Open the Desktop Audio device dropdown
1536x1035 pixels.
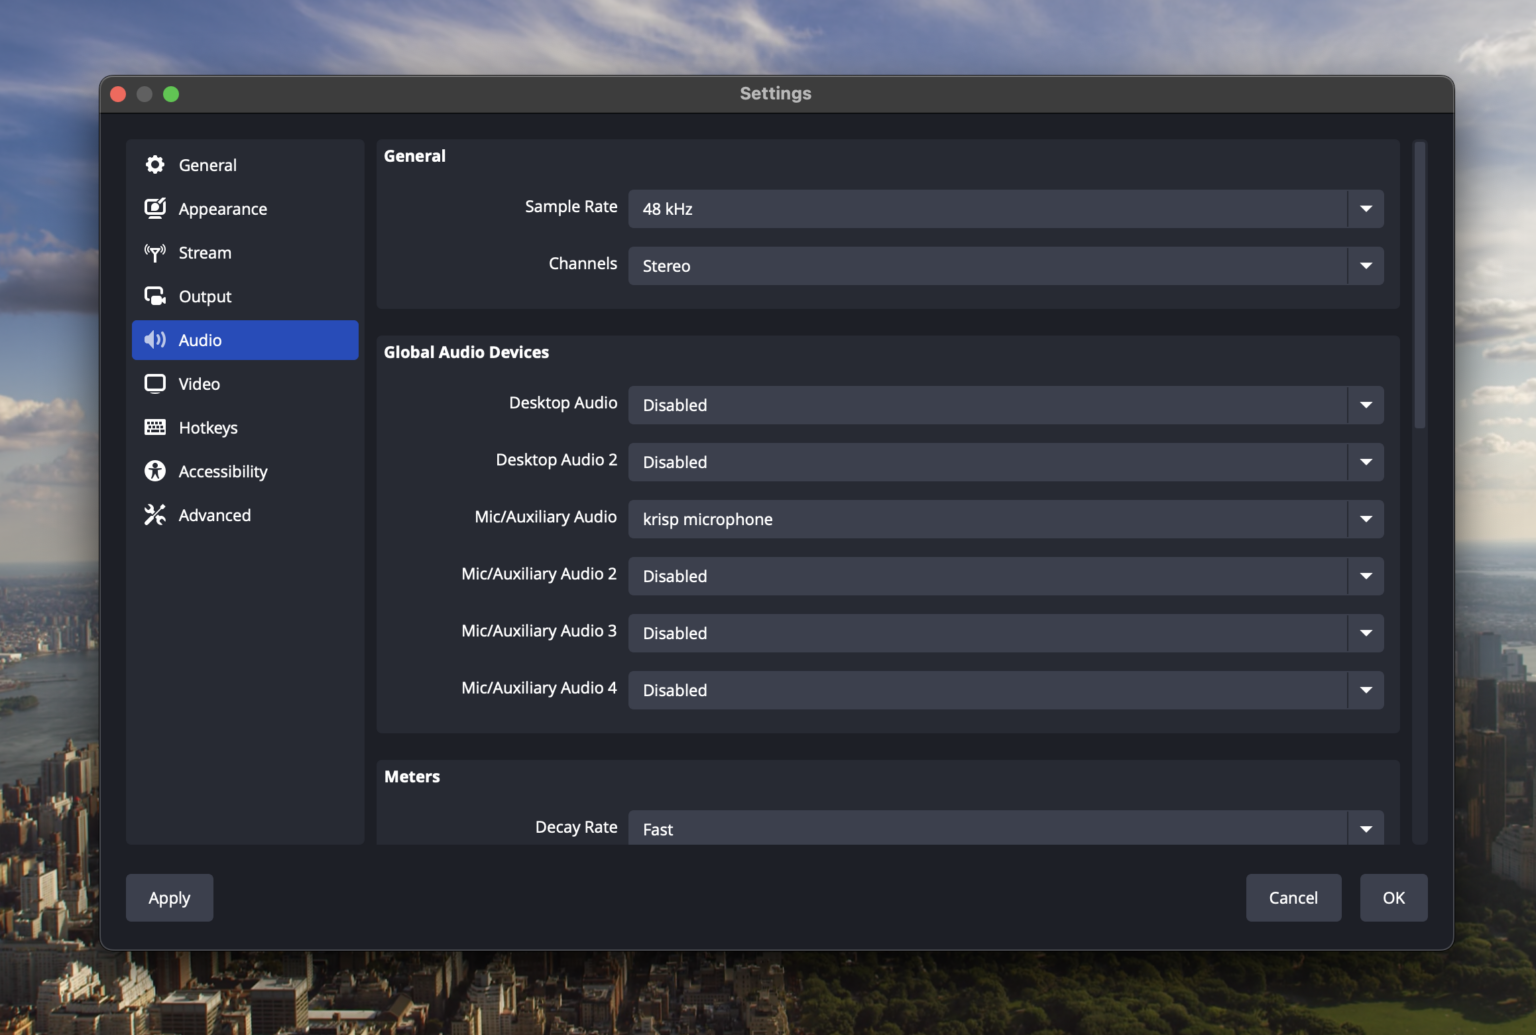(x=1005, y=405)
